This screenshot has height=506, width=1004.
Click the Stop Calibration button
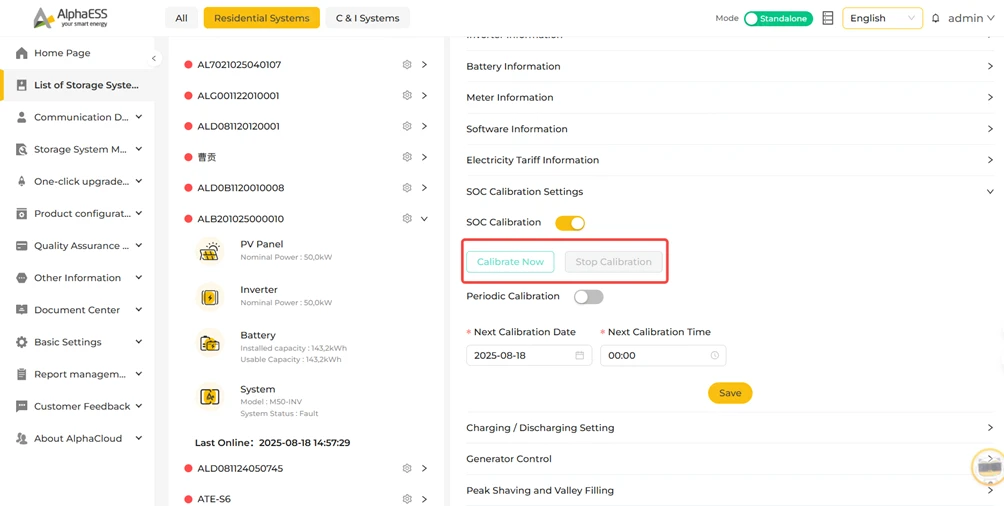(x=613, y=262)
